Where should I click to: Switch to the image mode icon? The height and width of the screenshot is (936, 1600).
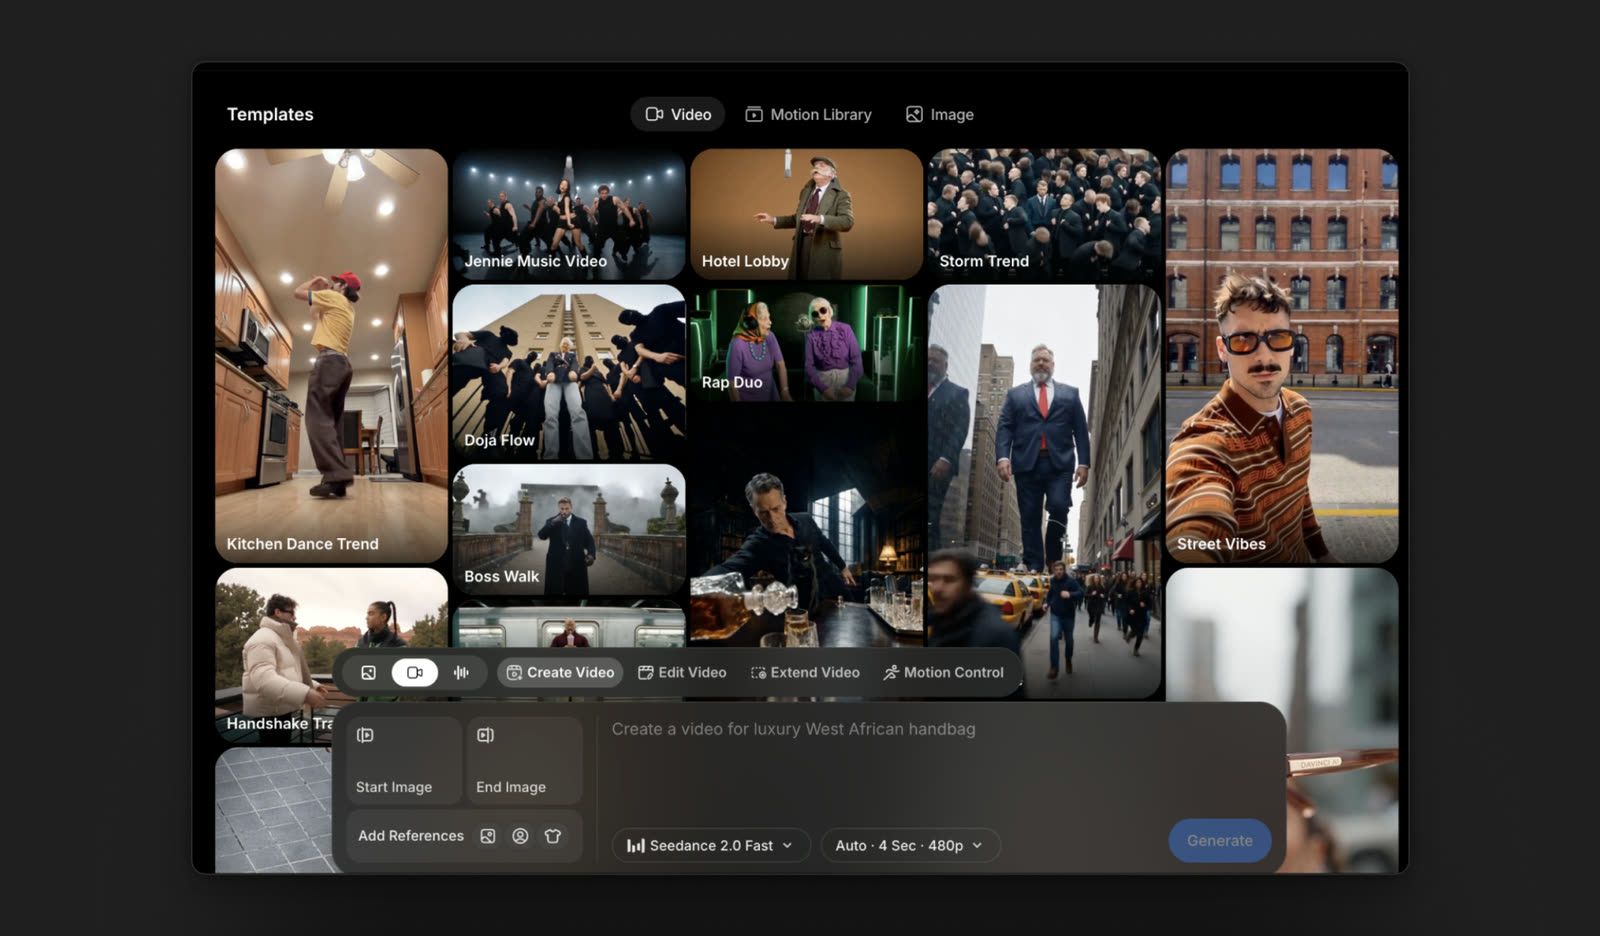click(368, 673)
